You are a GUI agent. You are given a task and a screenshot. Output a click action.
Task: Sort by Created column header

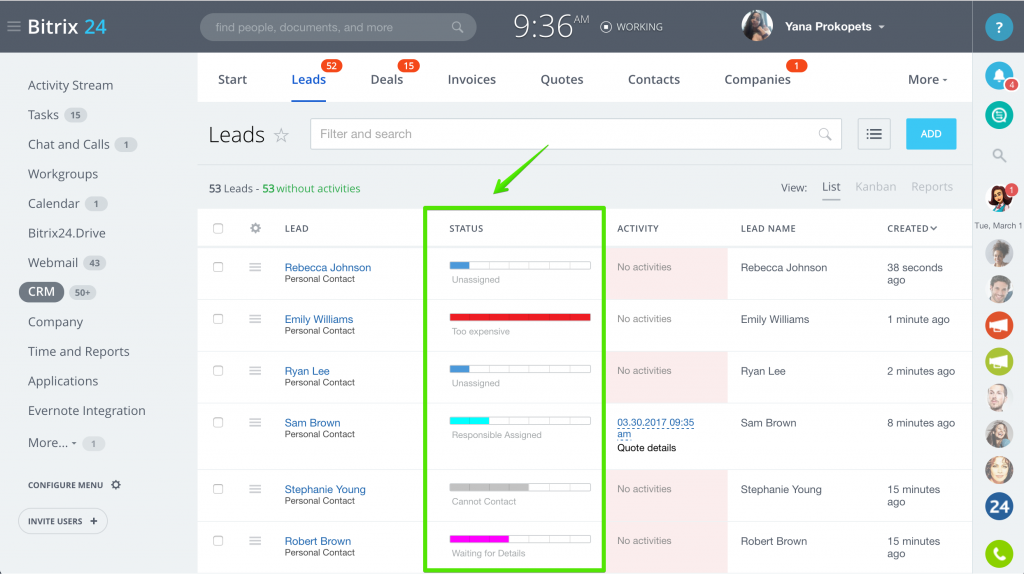tap(912, 229)
